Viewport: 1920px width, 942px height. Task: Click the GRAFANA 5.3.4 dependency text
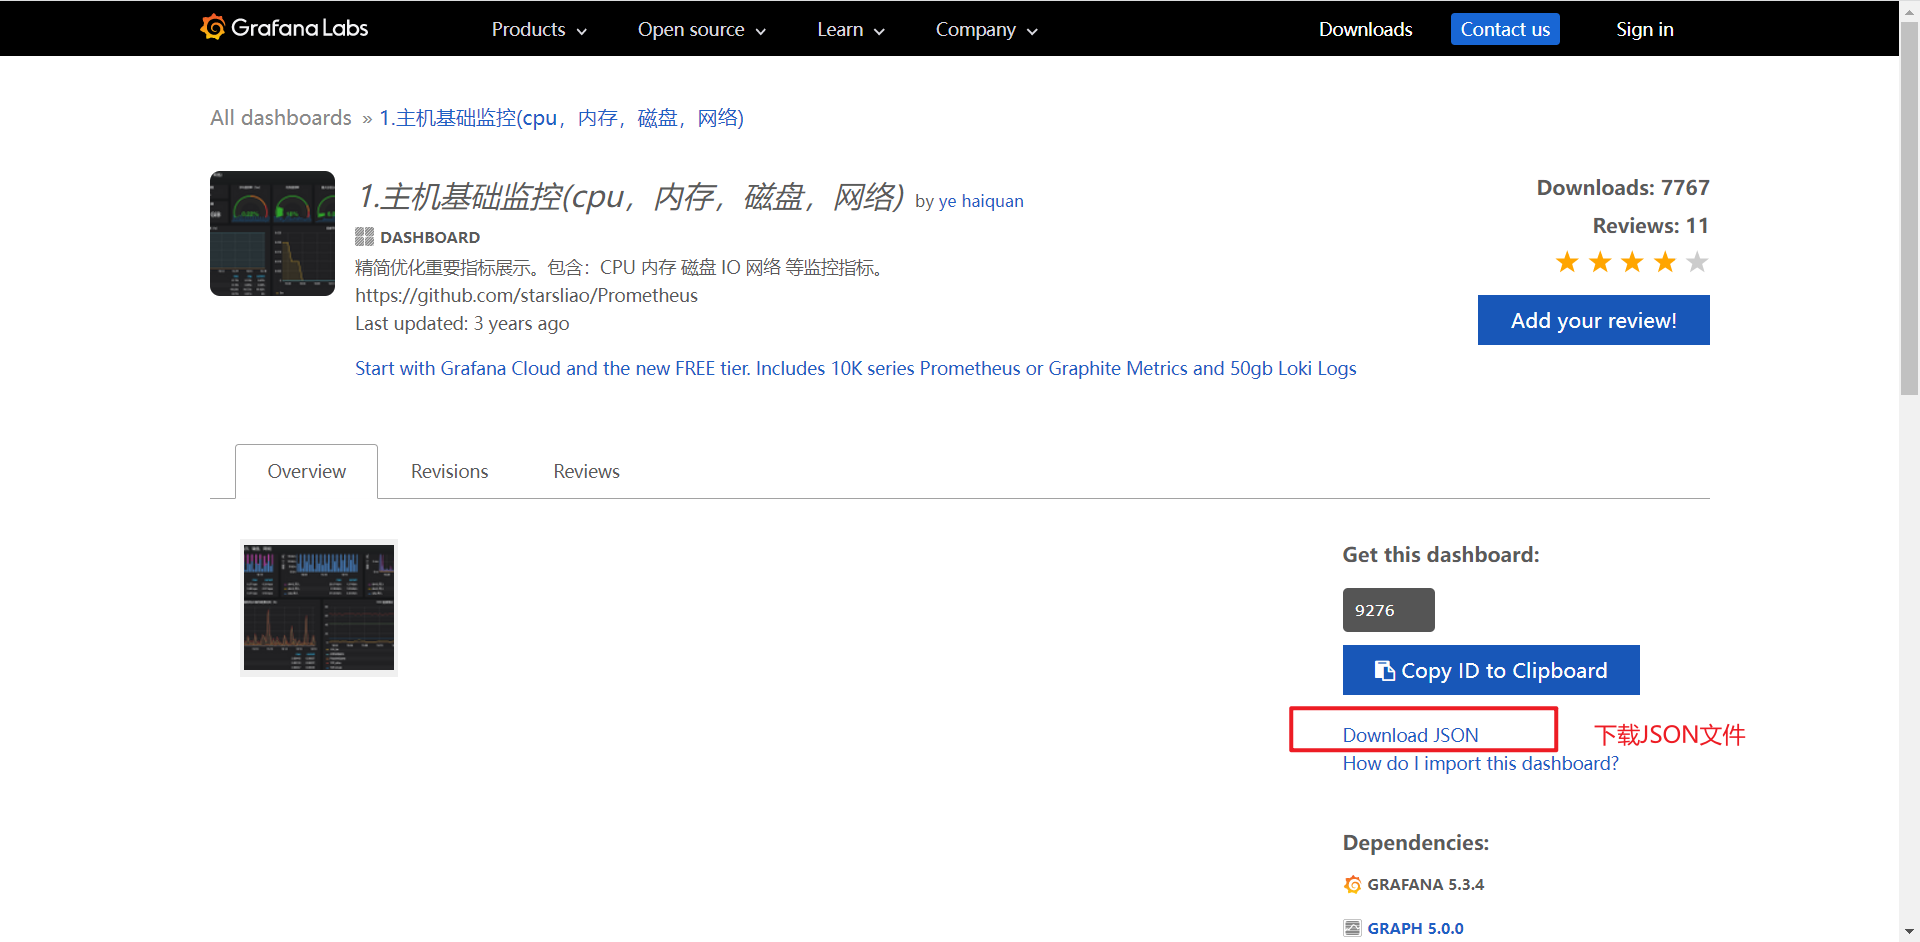1425,884
